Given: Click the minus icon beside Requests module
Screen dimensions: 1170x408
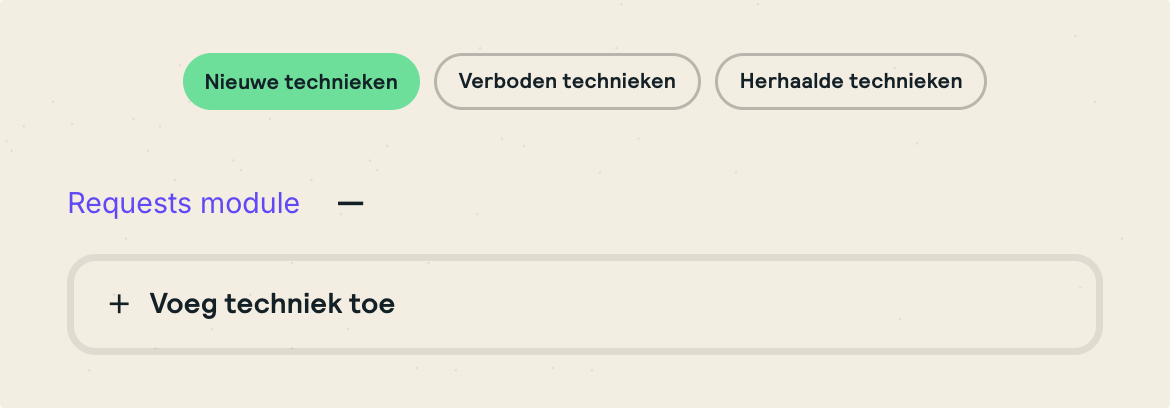Looking at the screenshot, I should tap(350, 203).
